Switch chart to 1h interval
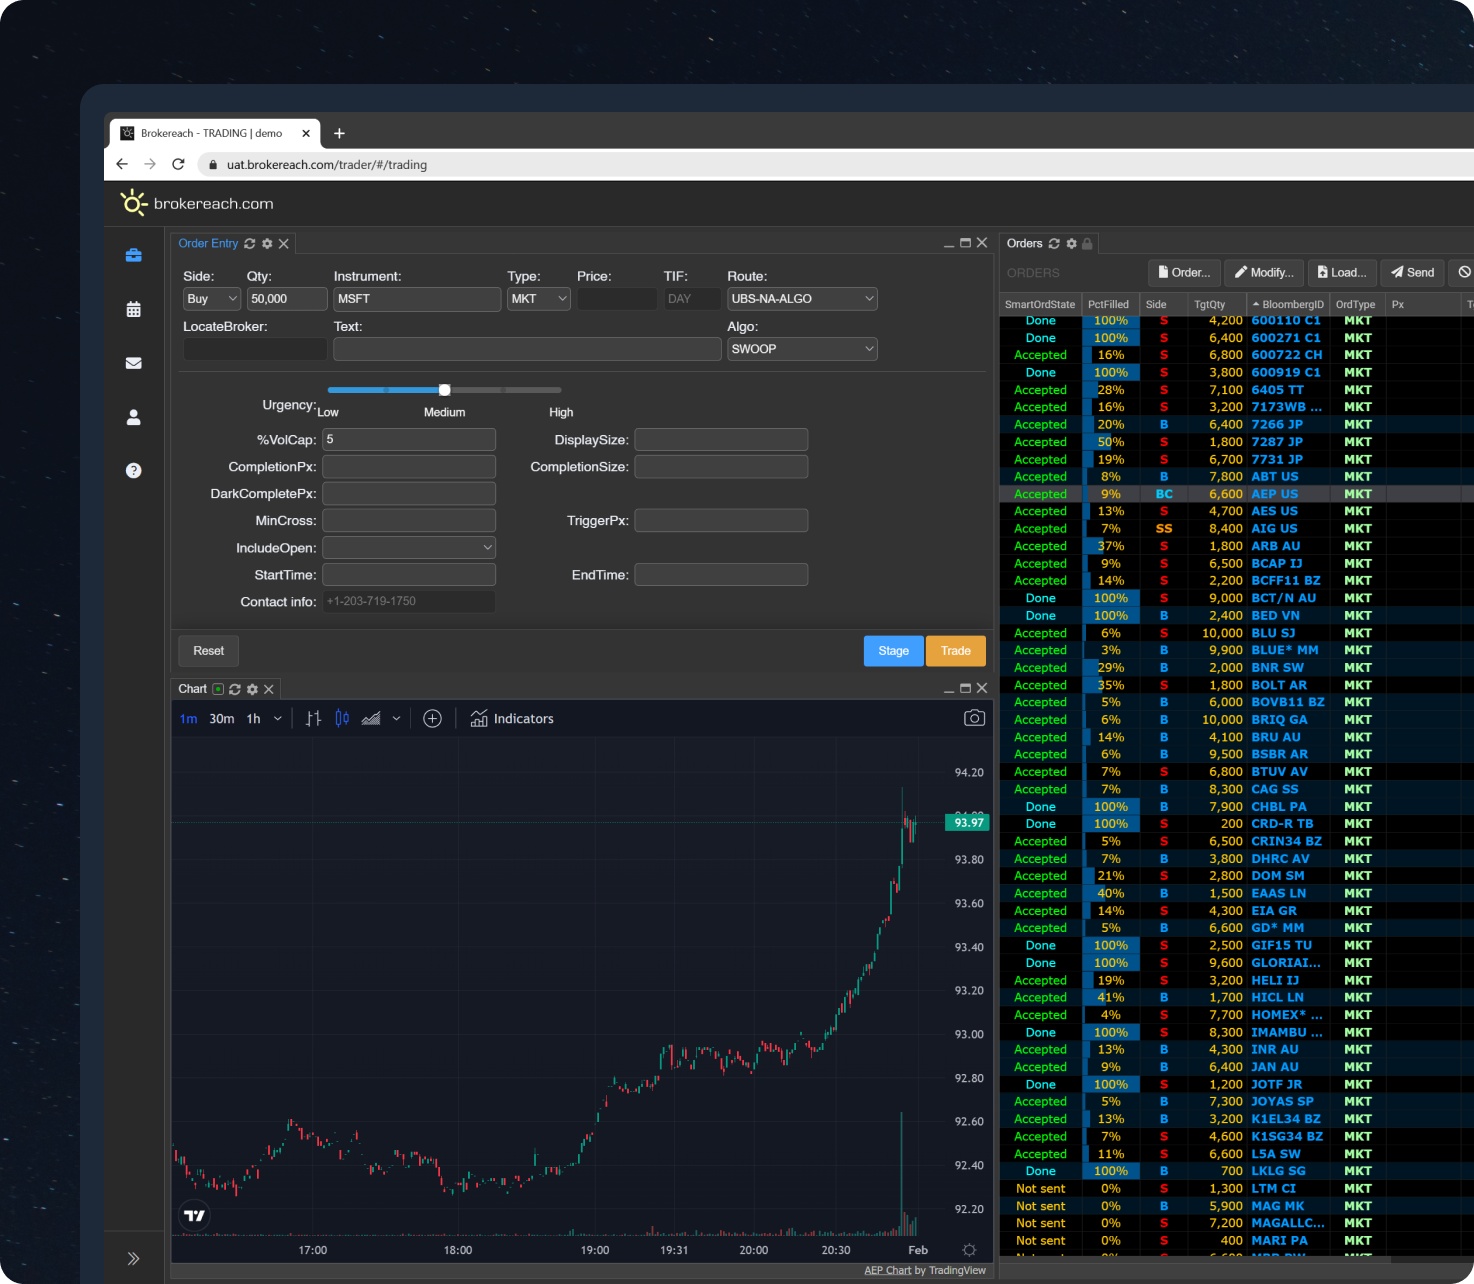Image resolution: width=1474 pixels, height=1284 pixels. point(254,719)
